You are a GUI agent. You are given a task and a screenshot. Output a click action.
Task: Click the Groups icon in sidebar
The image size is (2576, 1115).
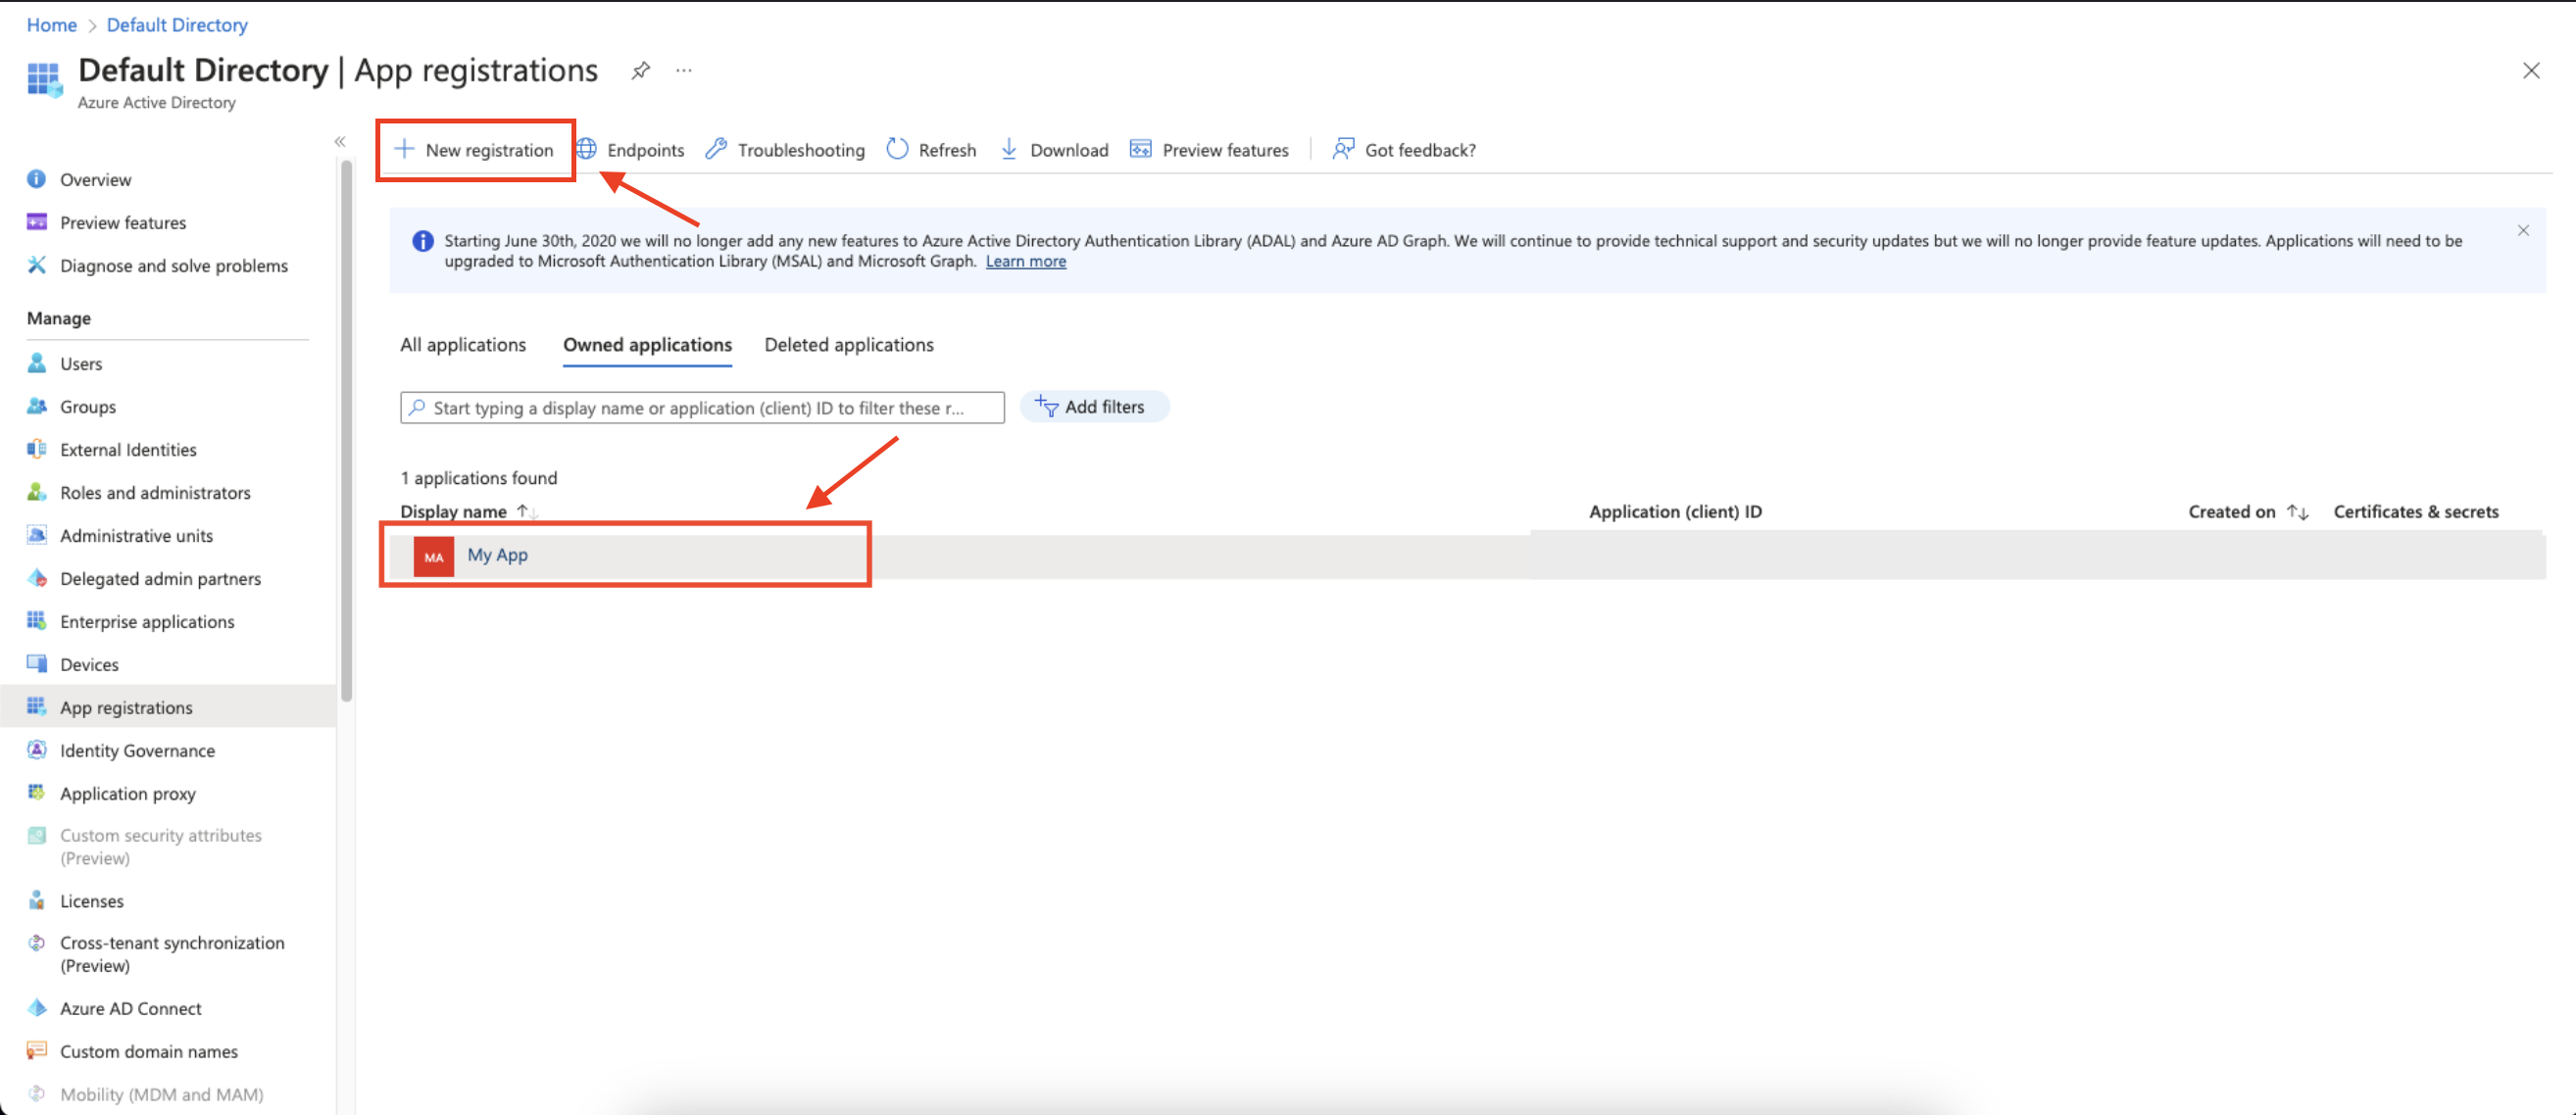37,406
